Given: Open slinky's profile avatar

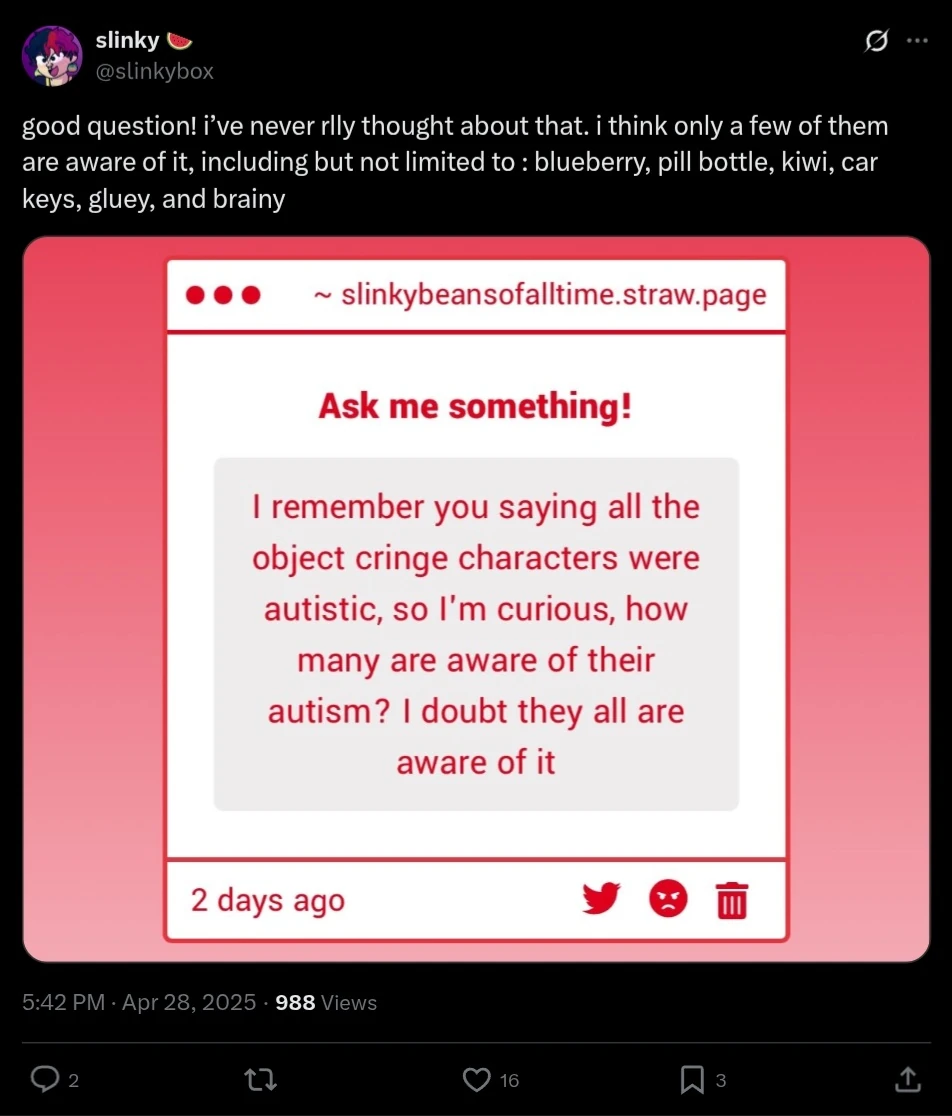Looking at the screenshot, I should pos(52,56).
